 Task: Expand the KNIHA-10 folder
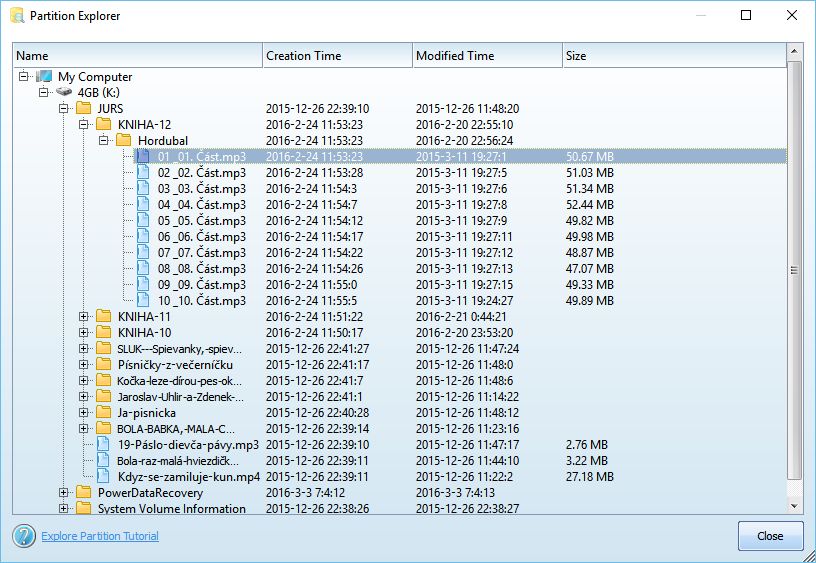click(83, 332)
